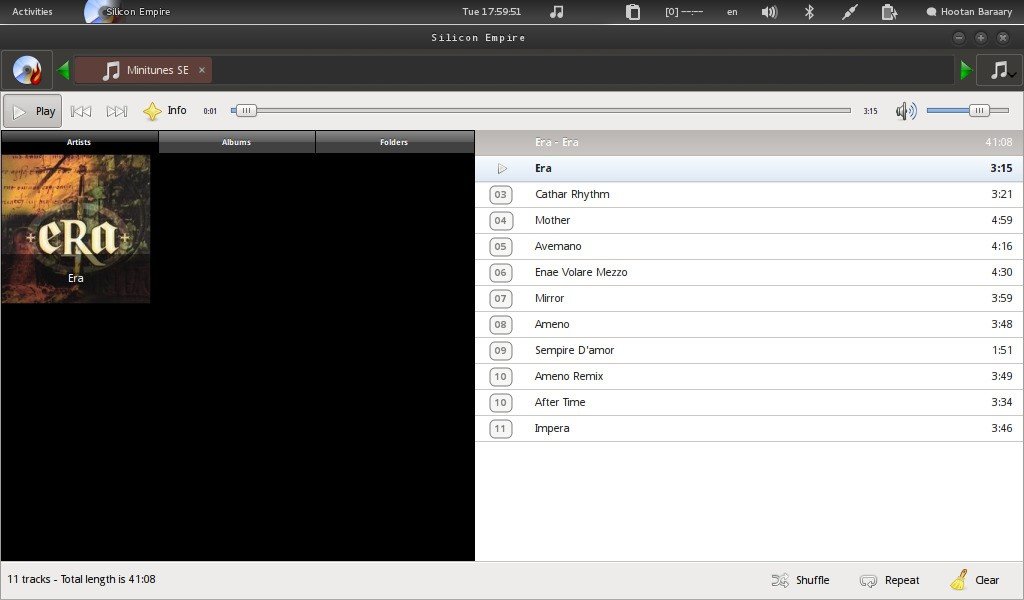This screenshot has width=1024, height=600.
Task: Select track After Time
Action: [x=749, y=403]
